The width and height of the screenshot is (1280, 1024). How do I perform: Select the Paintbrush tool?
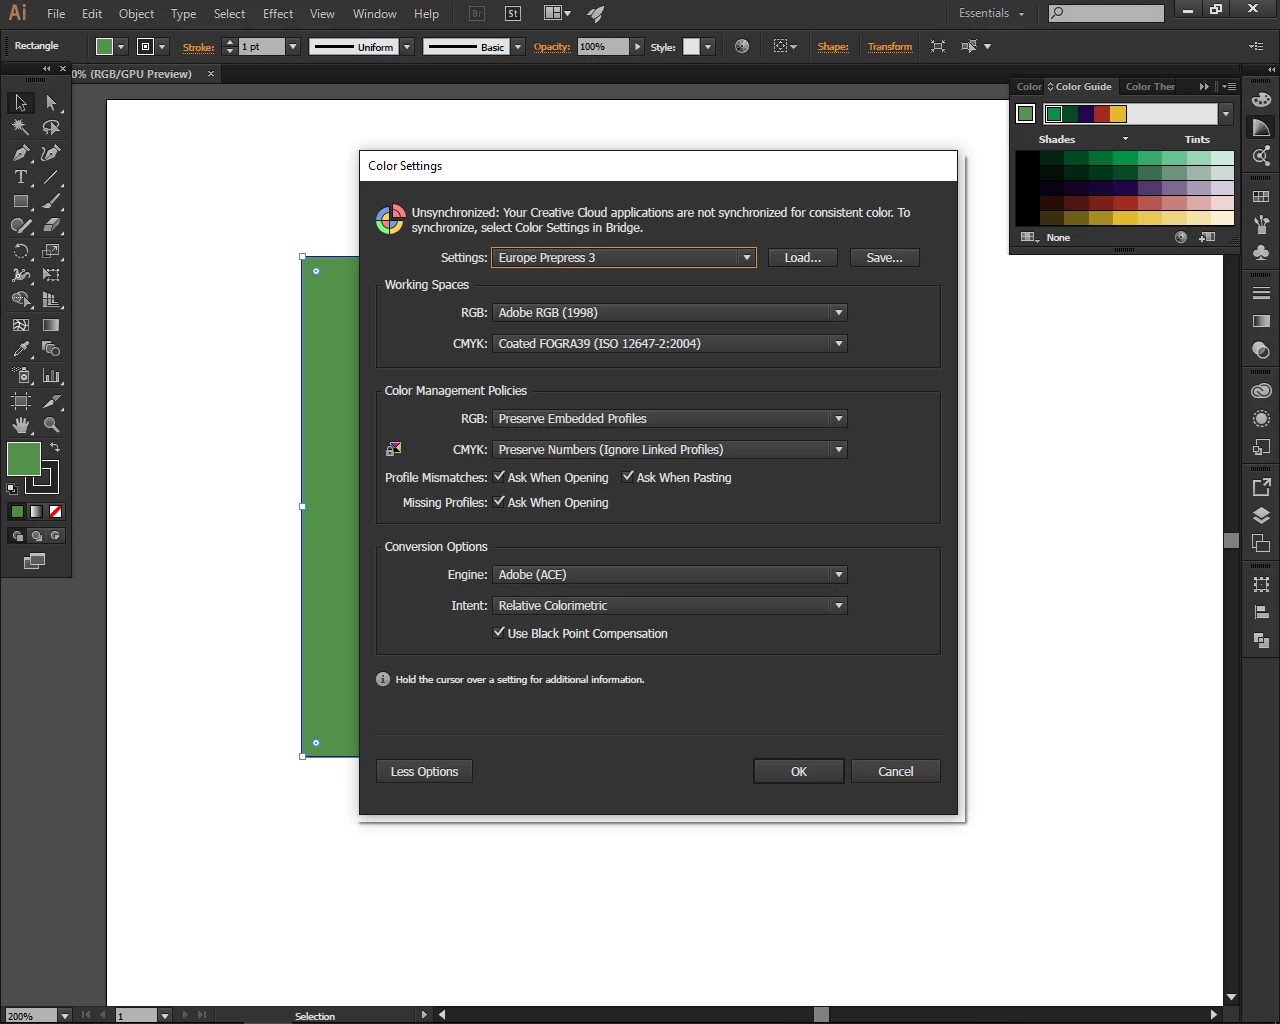(x=51, y=201)
